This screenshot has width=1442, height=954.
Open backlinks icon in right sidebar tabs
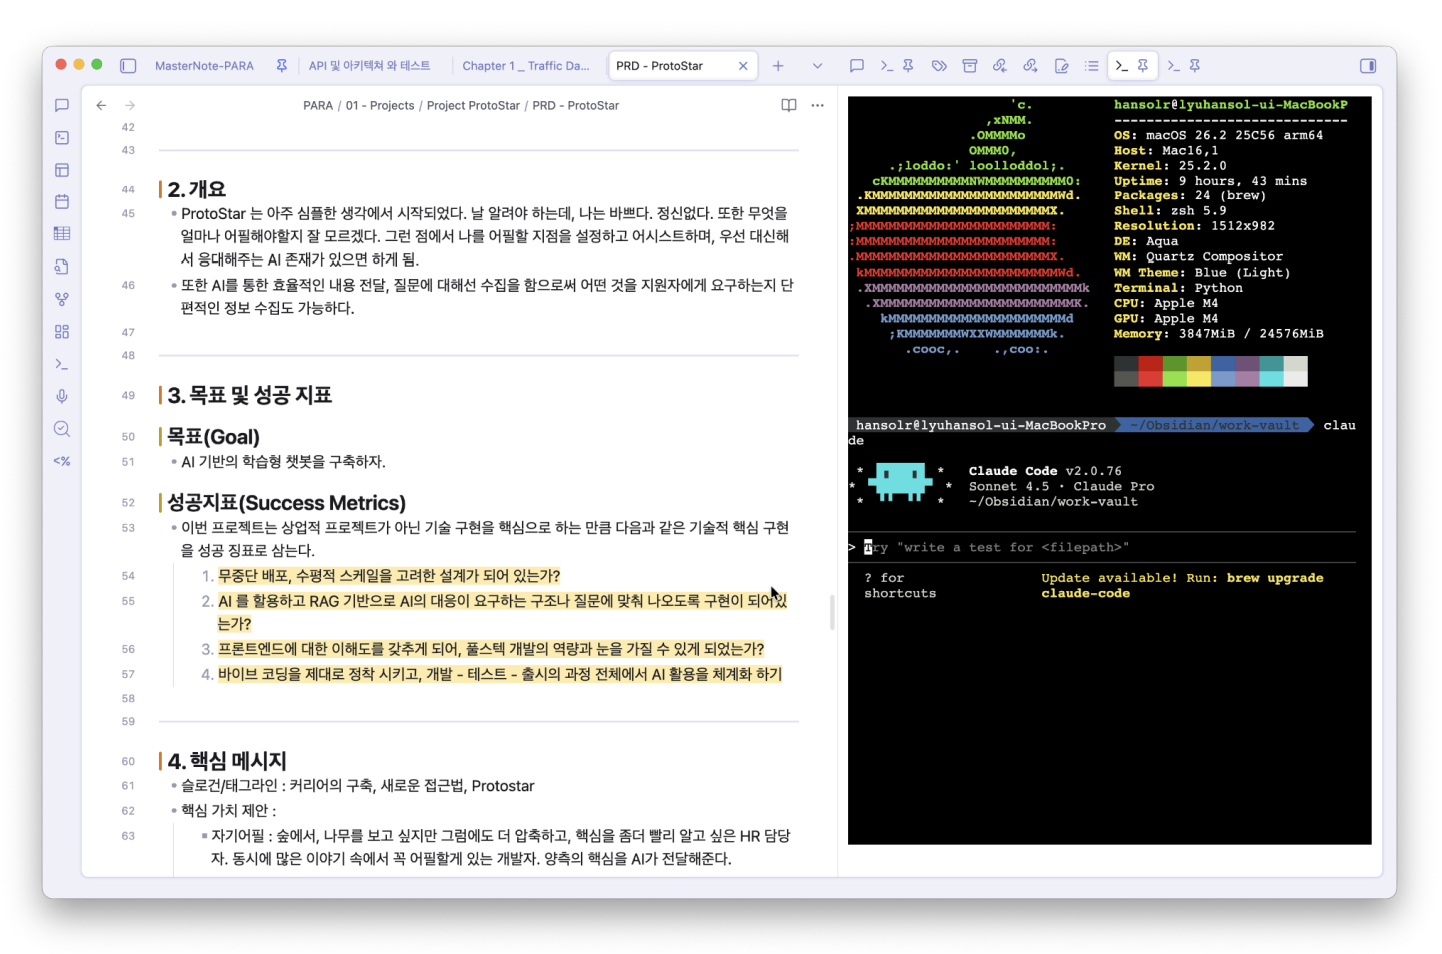click(x=1000, y=66)
